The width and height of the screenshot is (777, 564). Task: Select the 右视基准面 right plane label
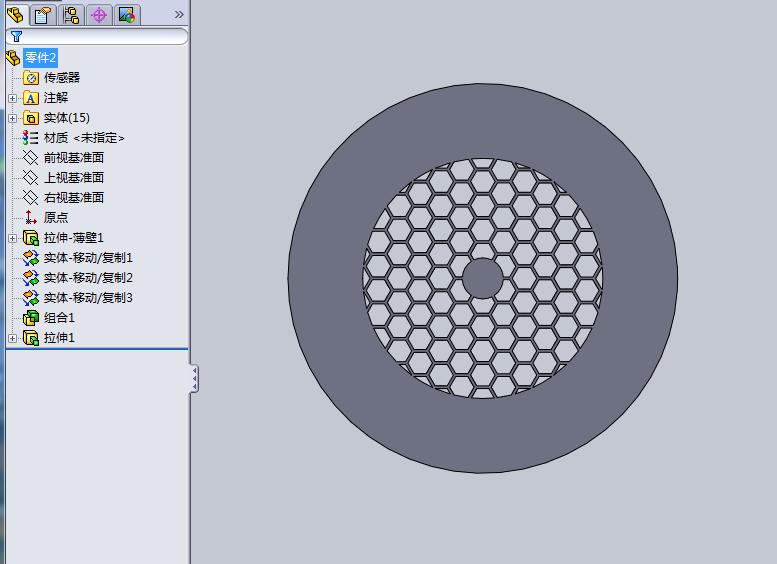tap(74, 197)
